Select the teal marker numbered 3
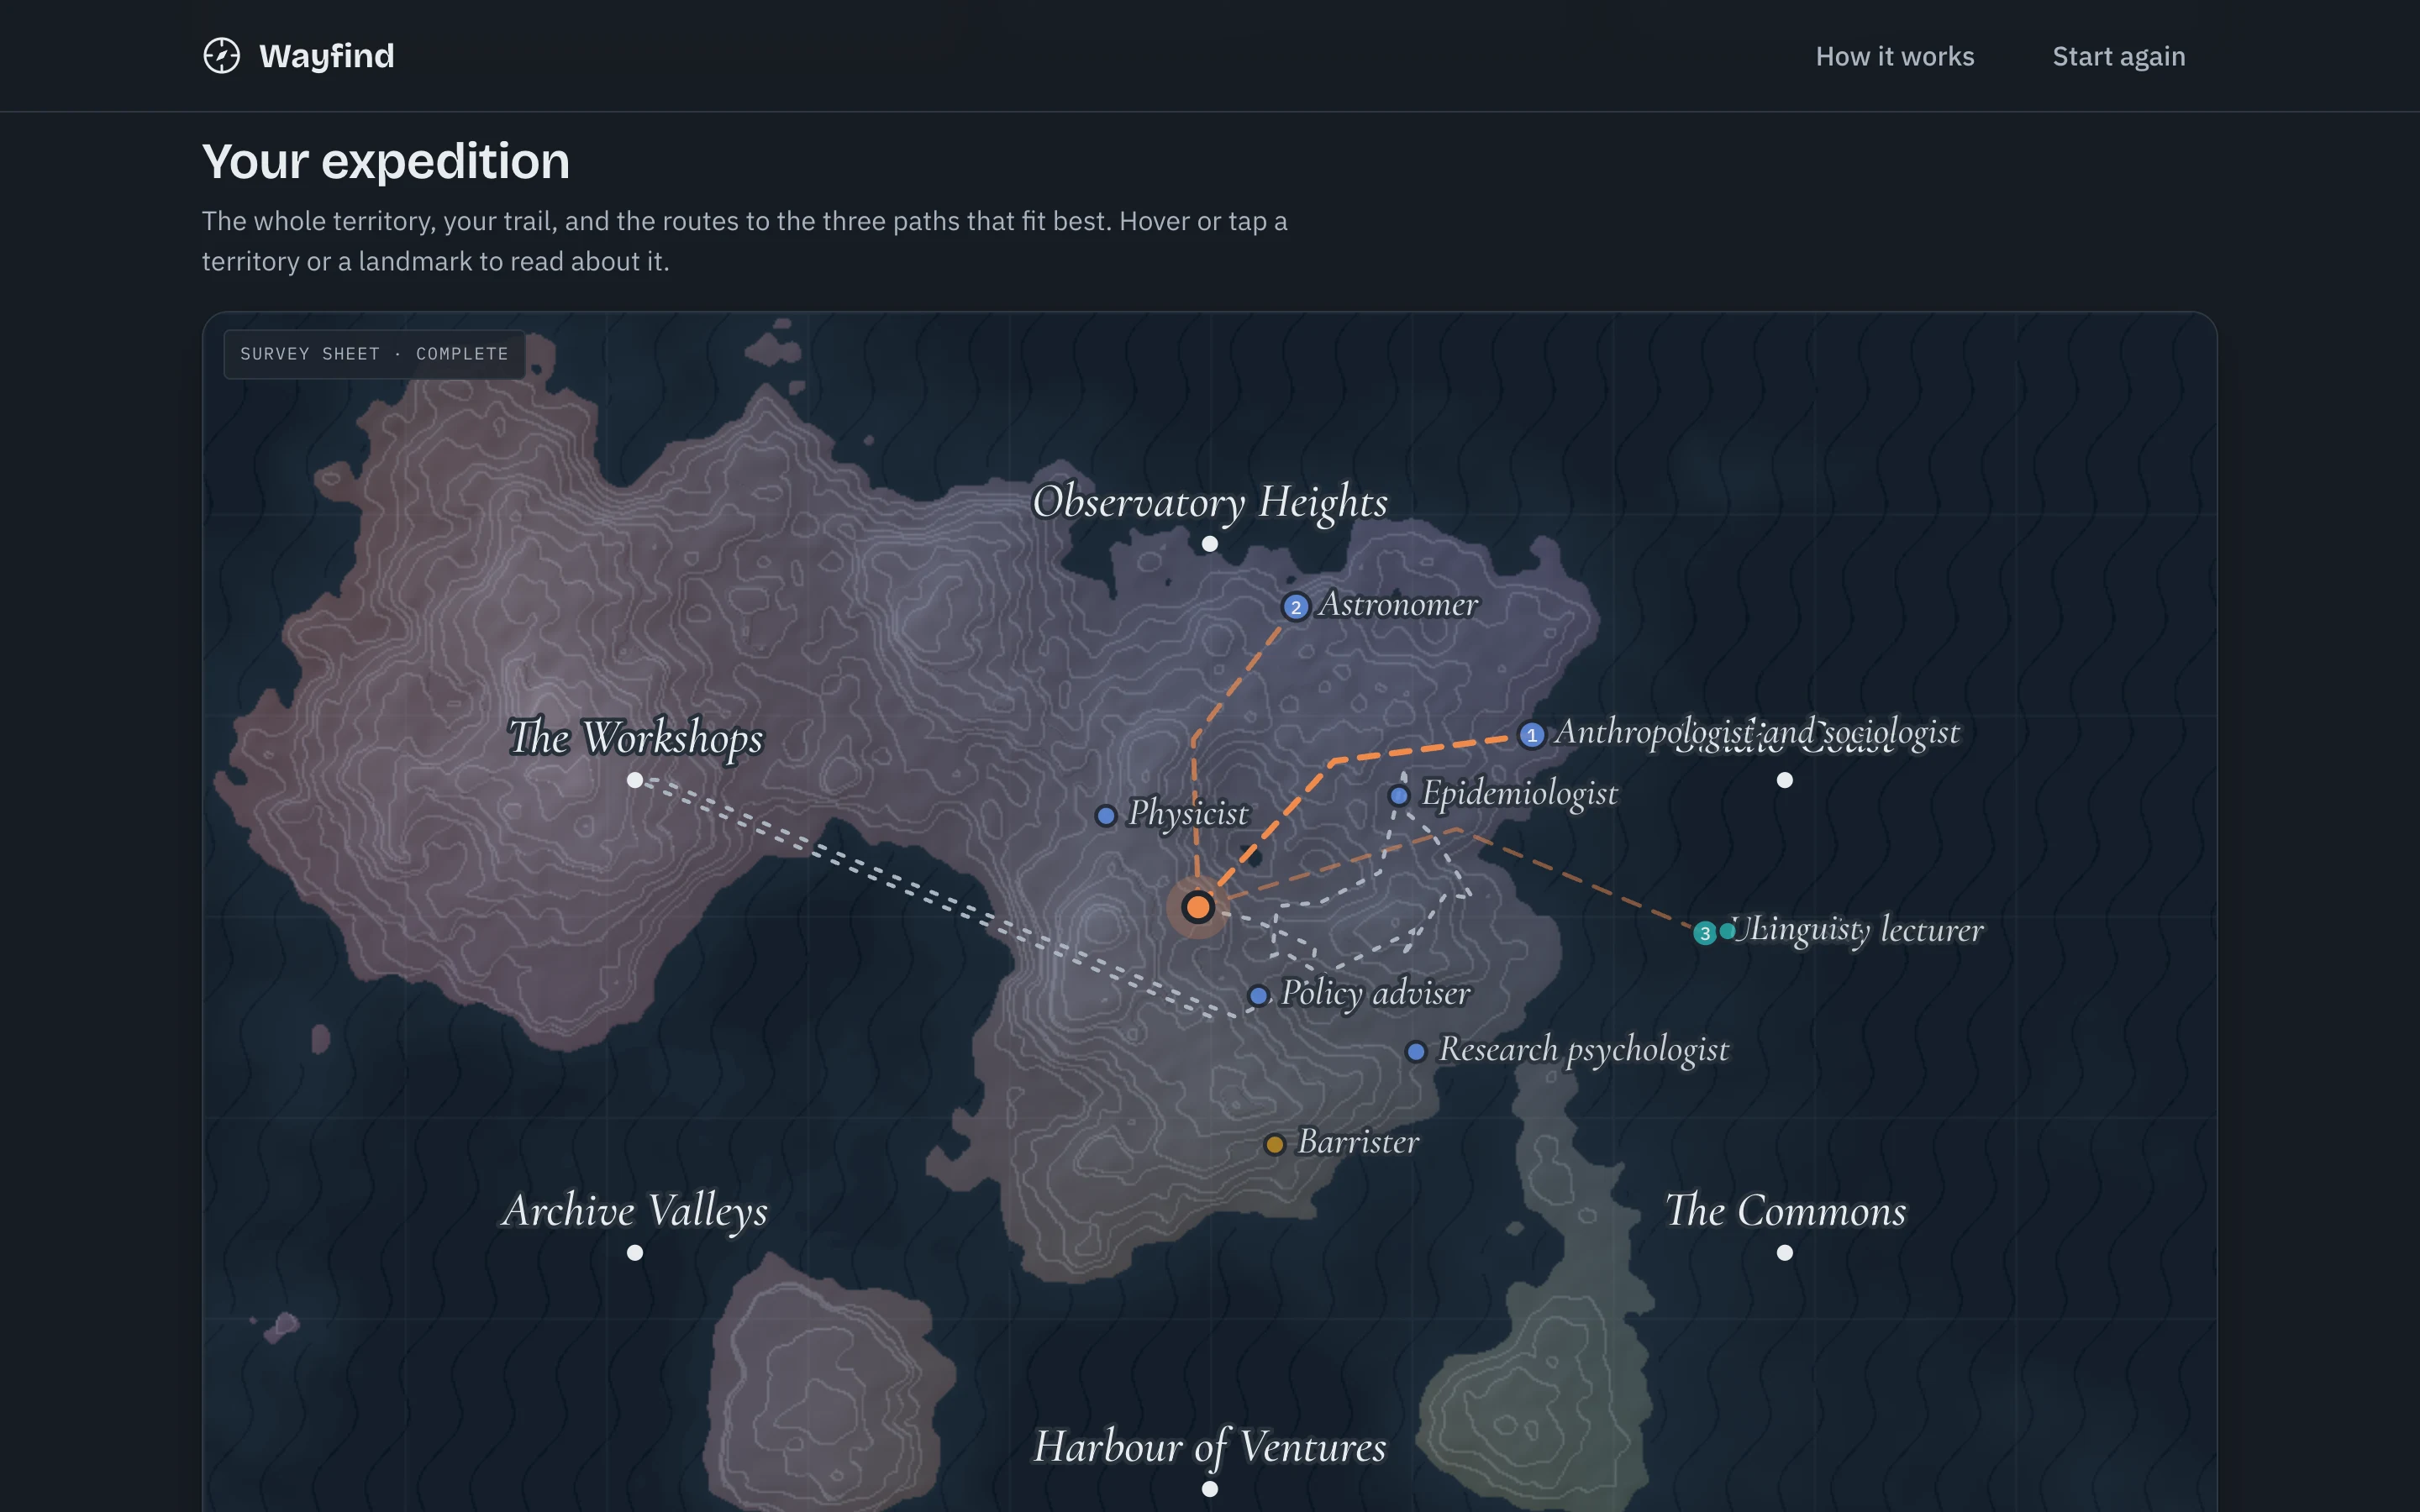Image resolution: width=2420 pixels, height=1512 pixels. (x=1704, y=933)
